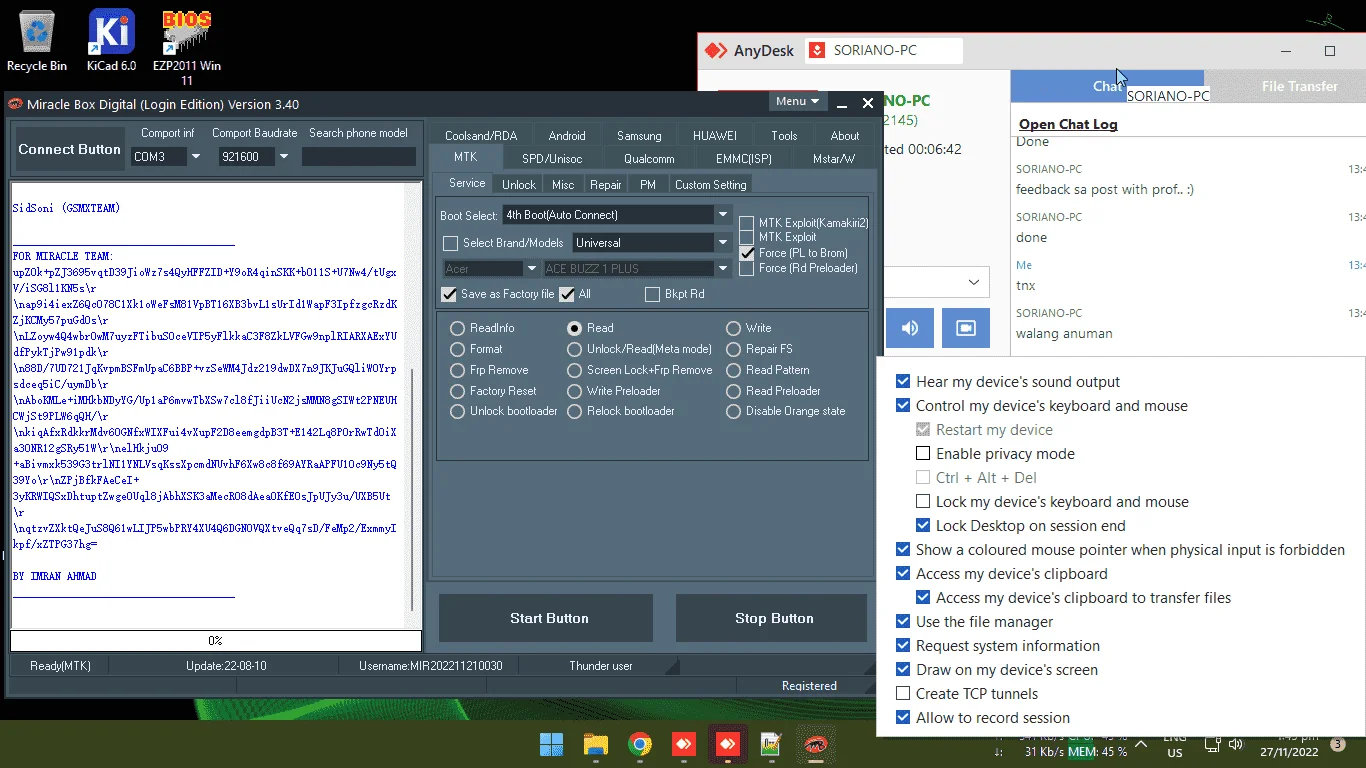Click the Start Button
1366x768 pixels.
[x=549, y=618]
